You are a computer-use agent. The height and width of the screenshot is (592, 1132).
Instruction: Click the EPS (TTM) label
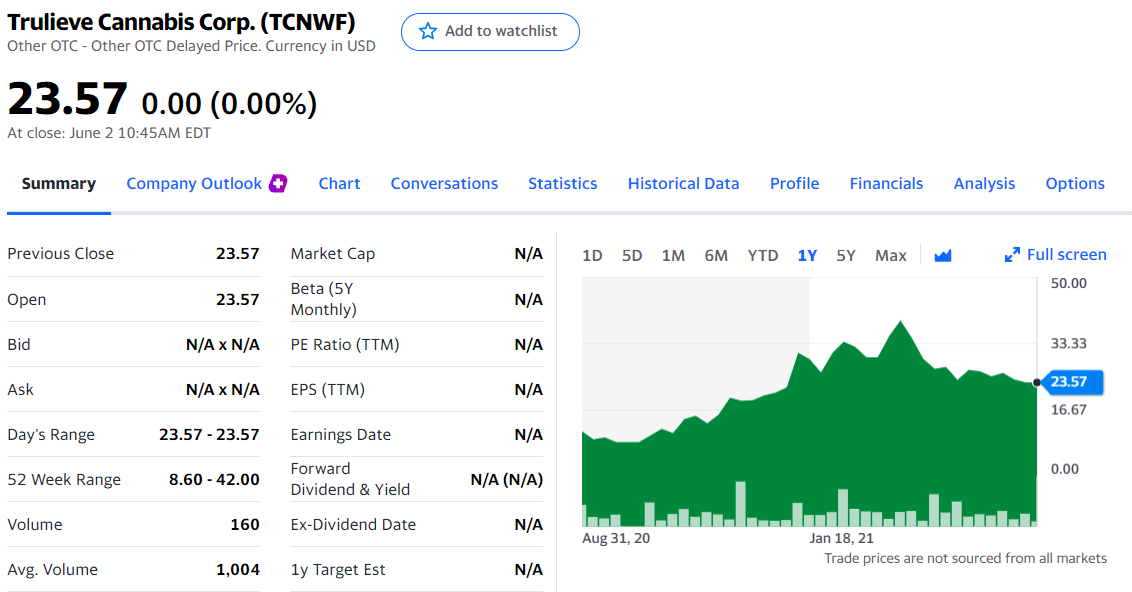point(327,390)
